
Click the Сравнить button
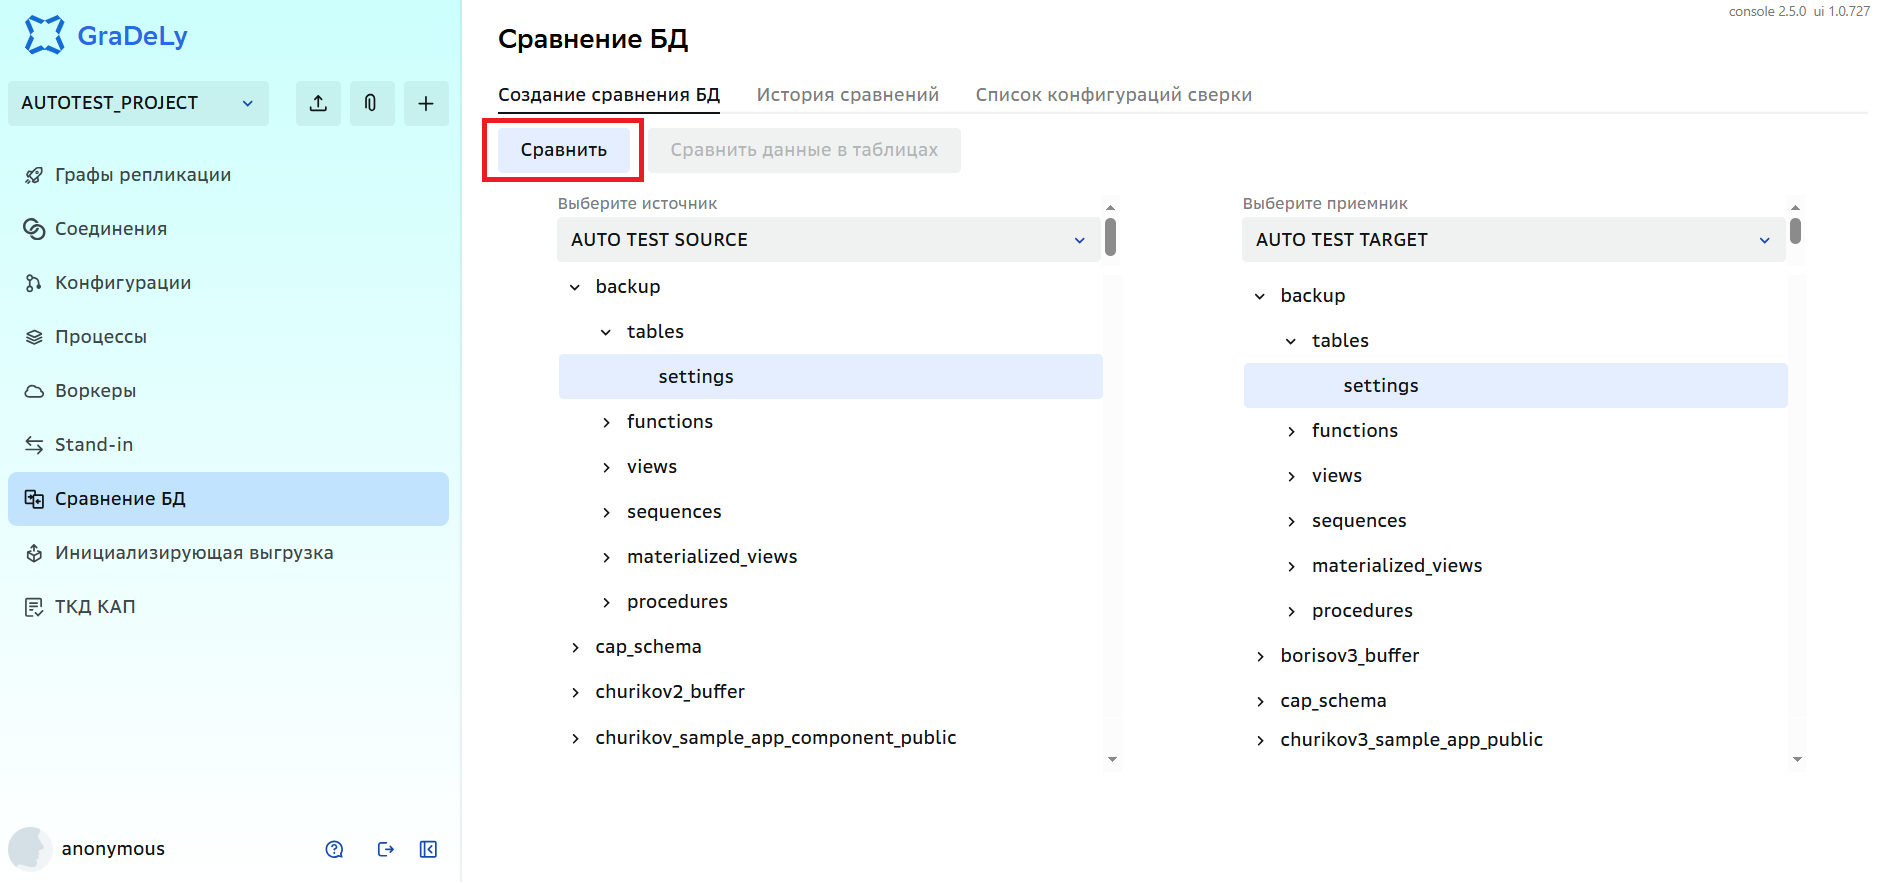[564, 150]
